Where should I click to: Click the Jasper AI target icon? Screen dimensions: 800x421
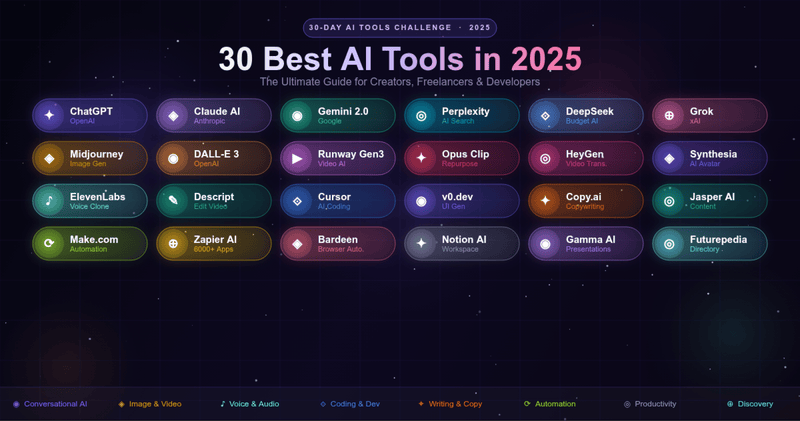(669, 201)
